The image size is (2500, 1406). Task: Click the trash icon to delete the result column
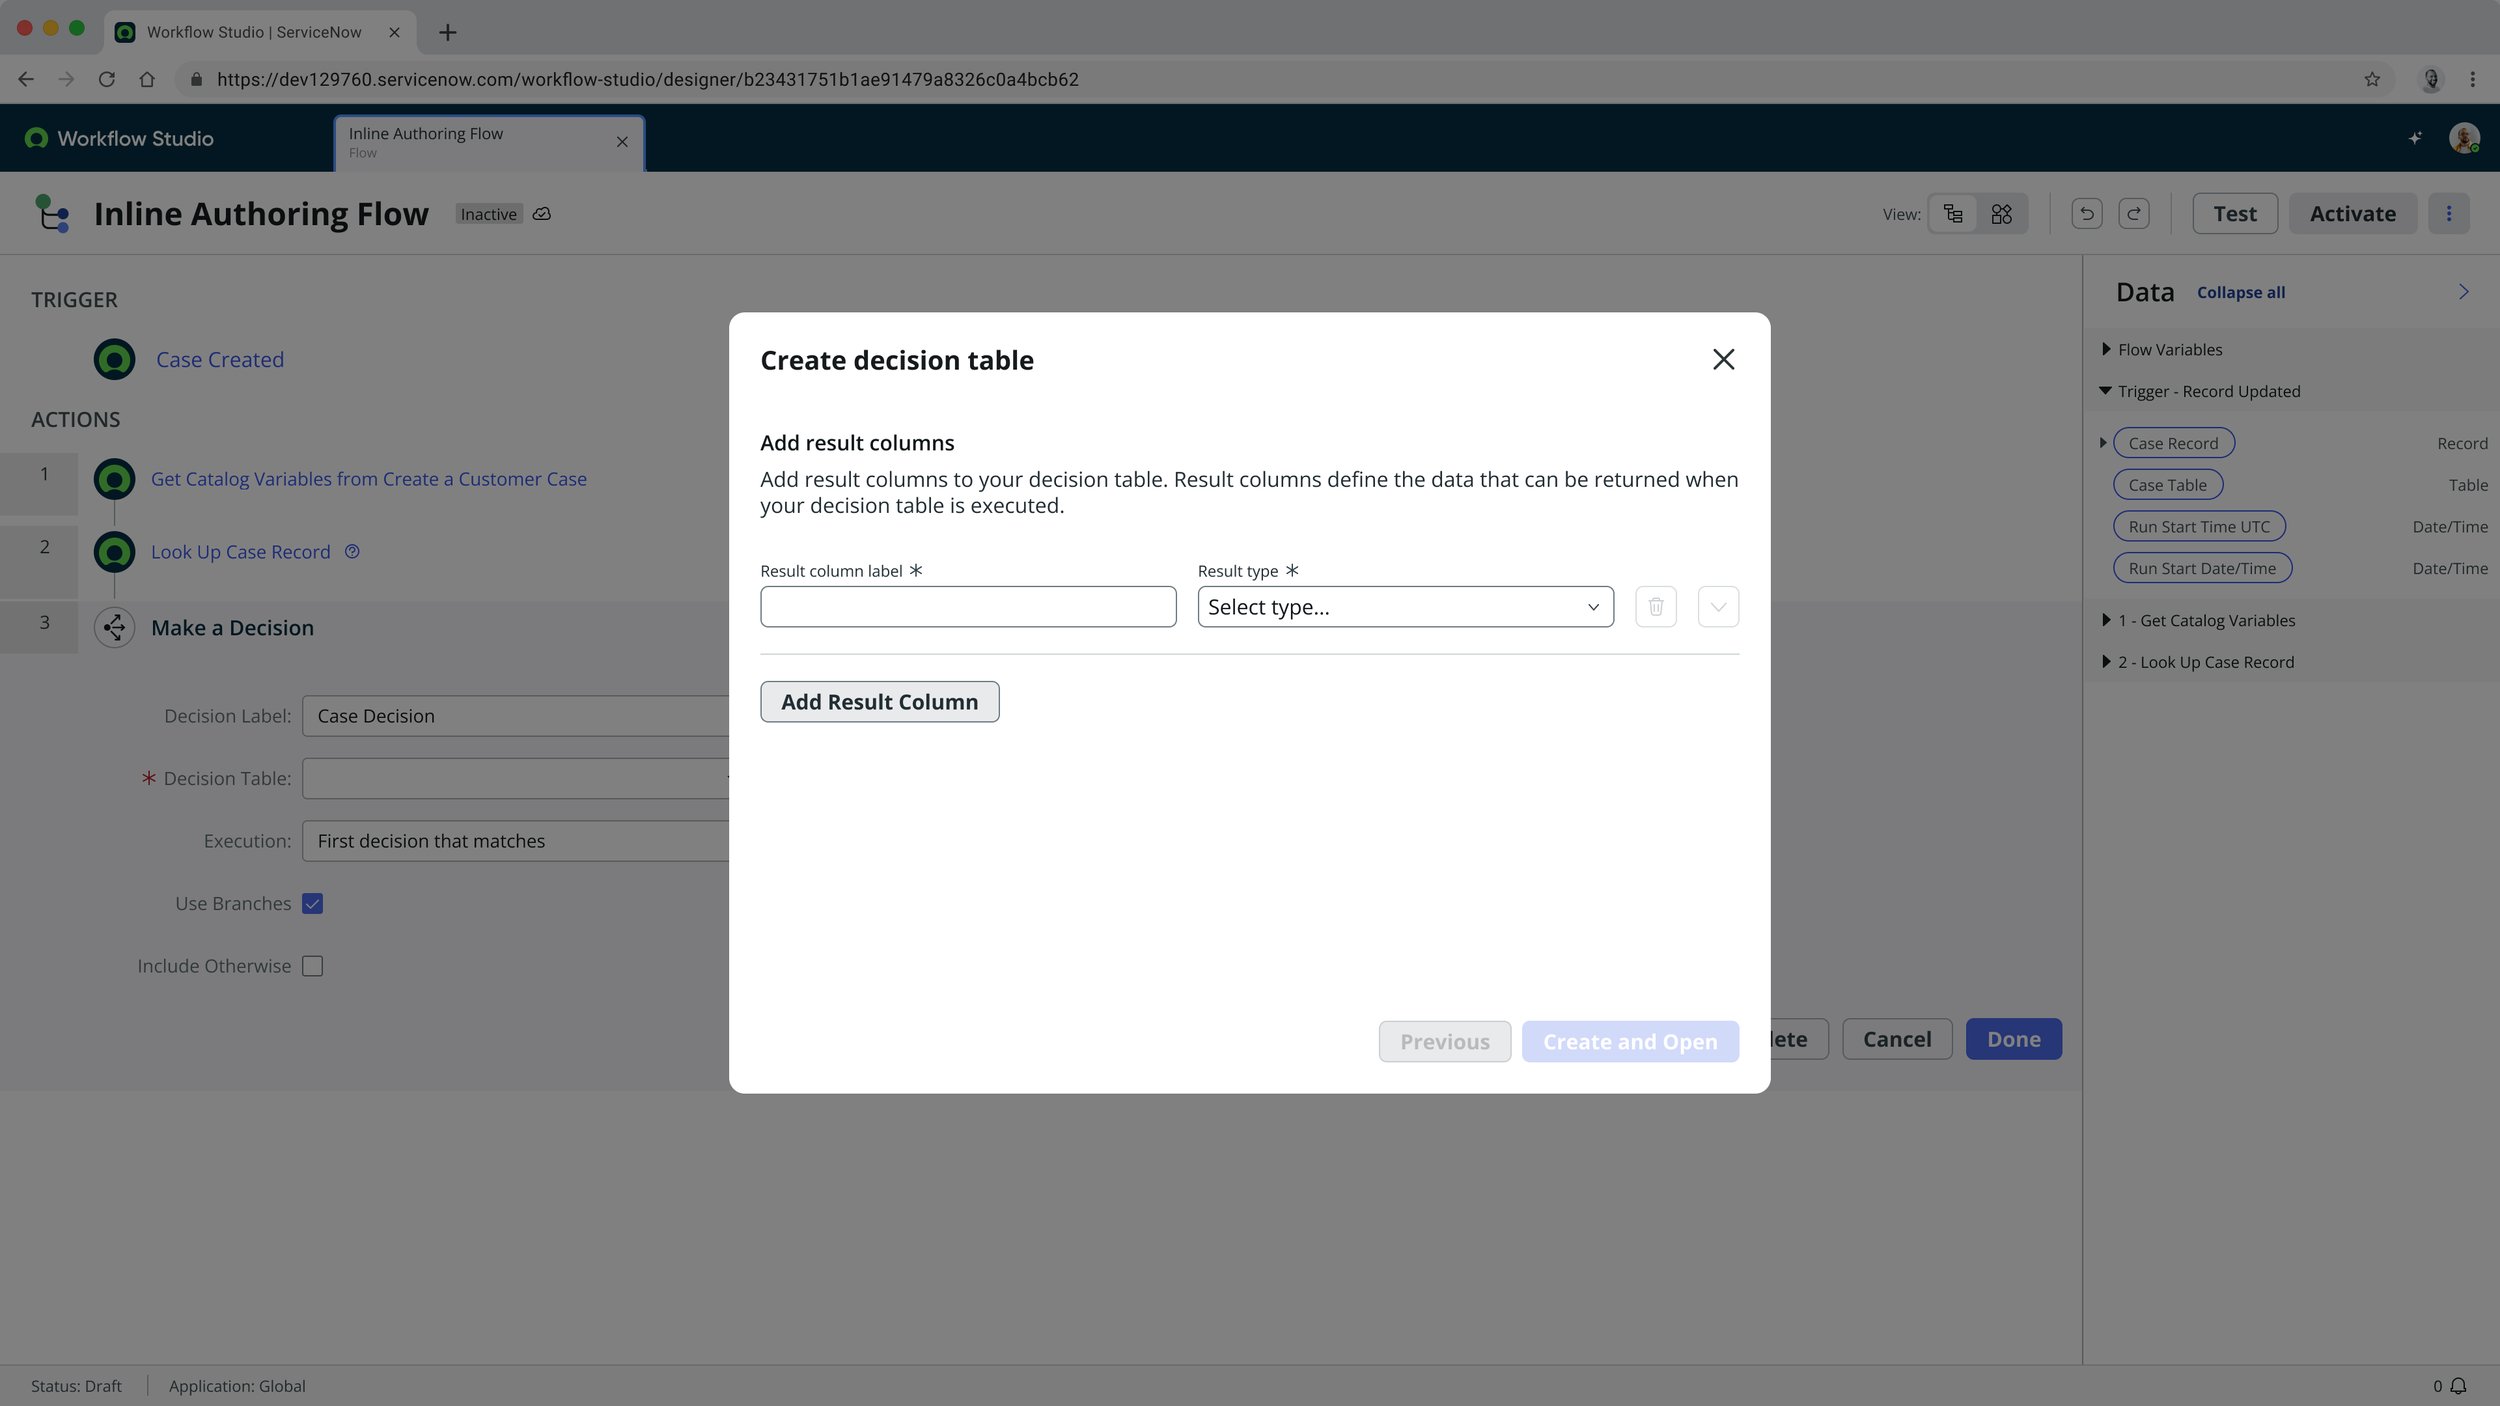pyautogui.click(x=1655, y=607)
